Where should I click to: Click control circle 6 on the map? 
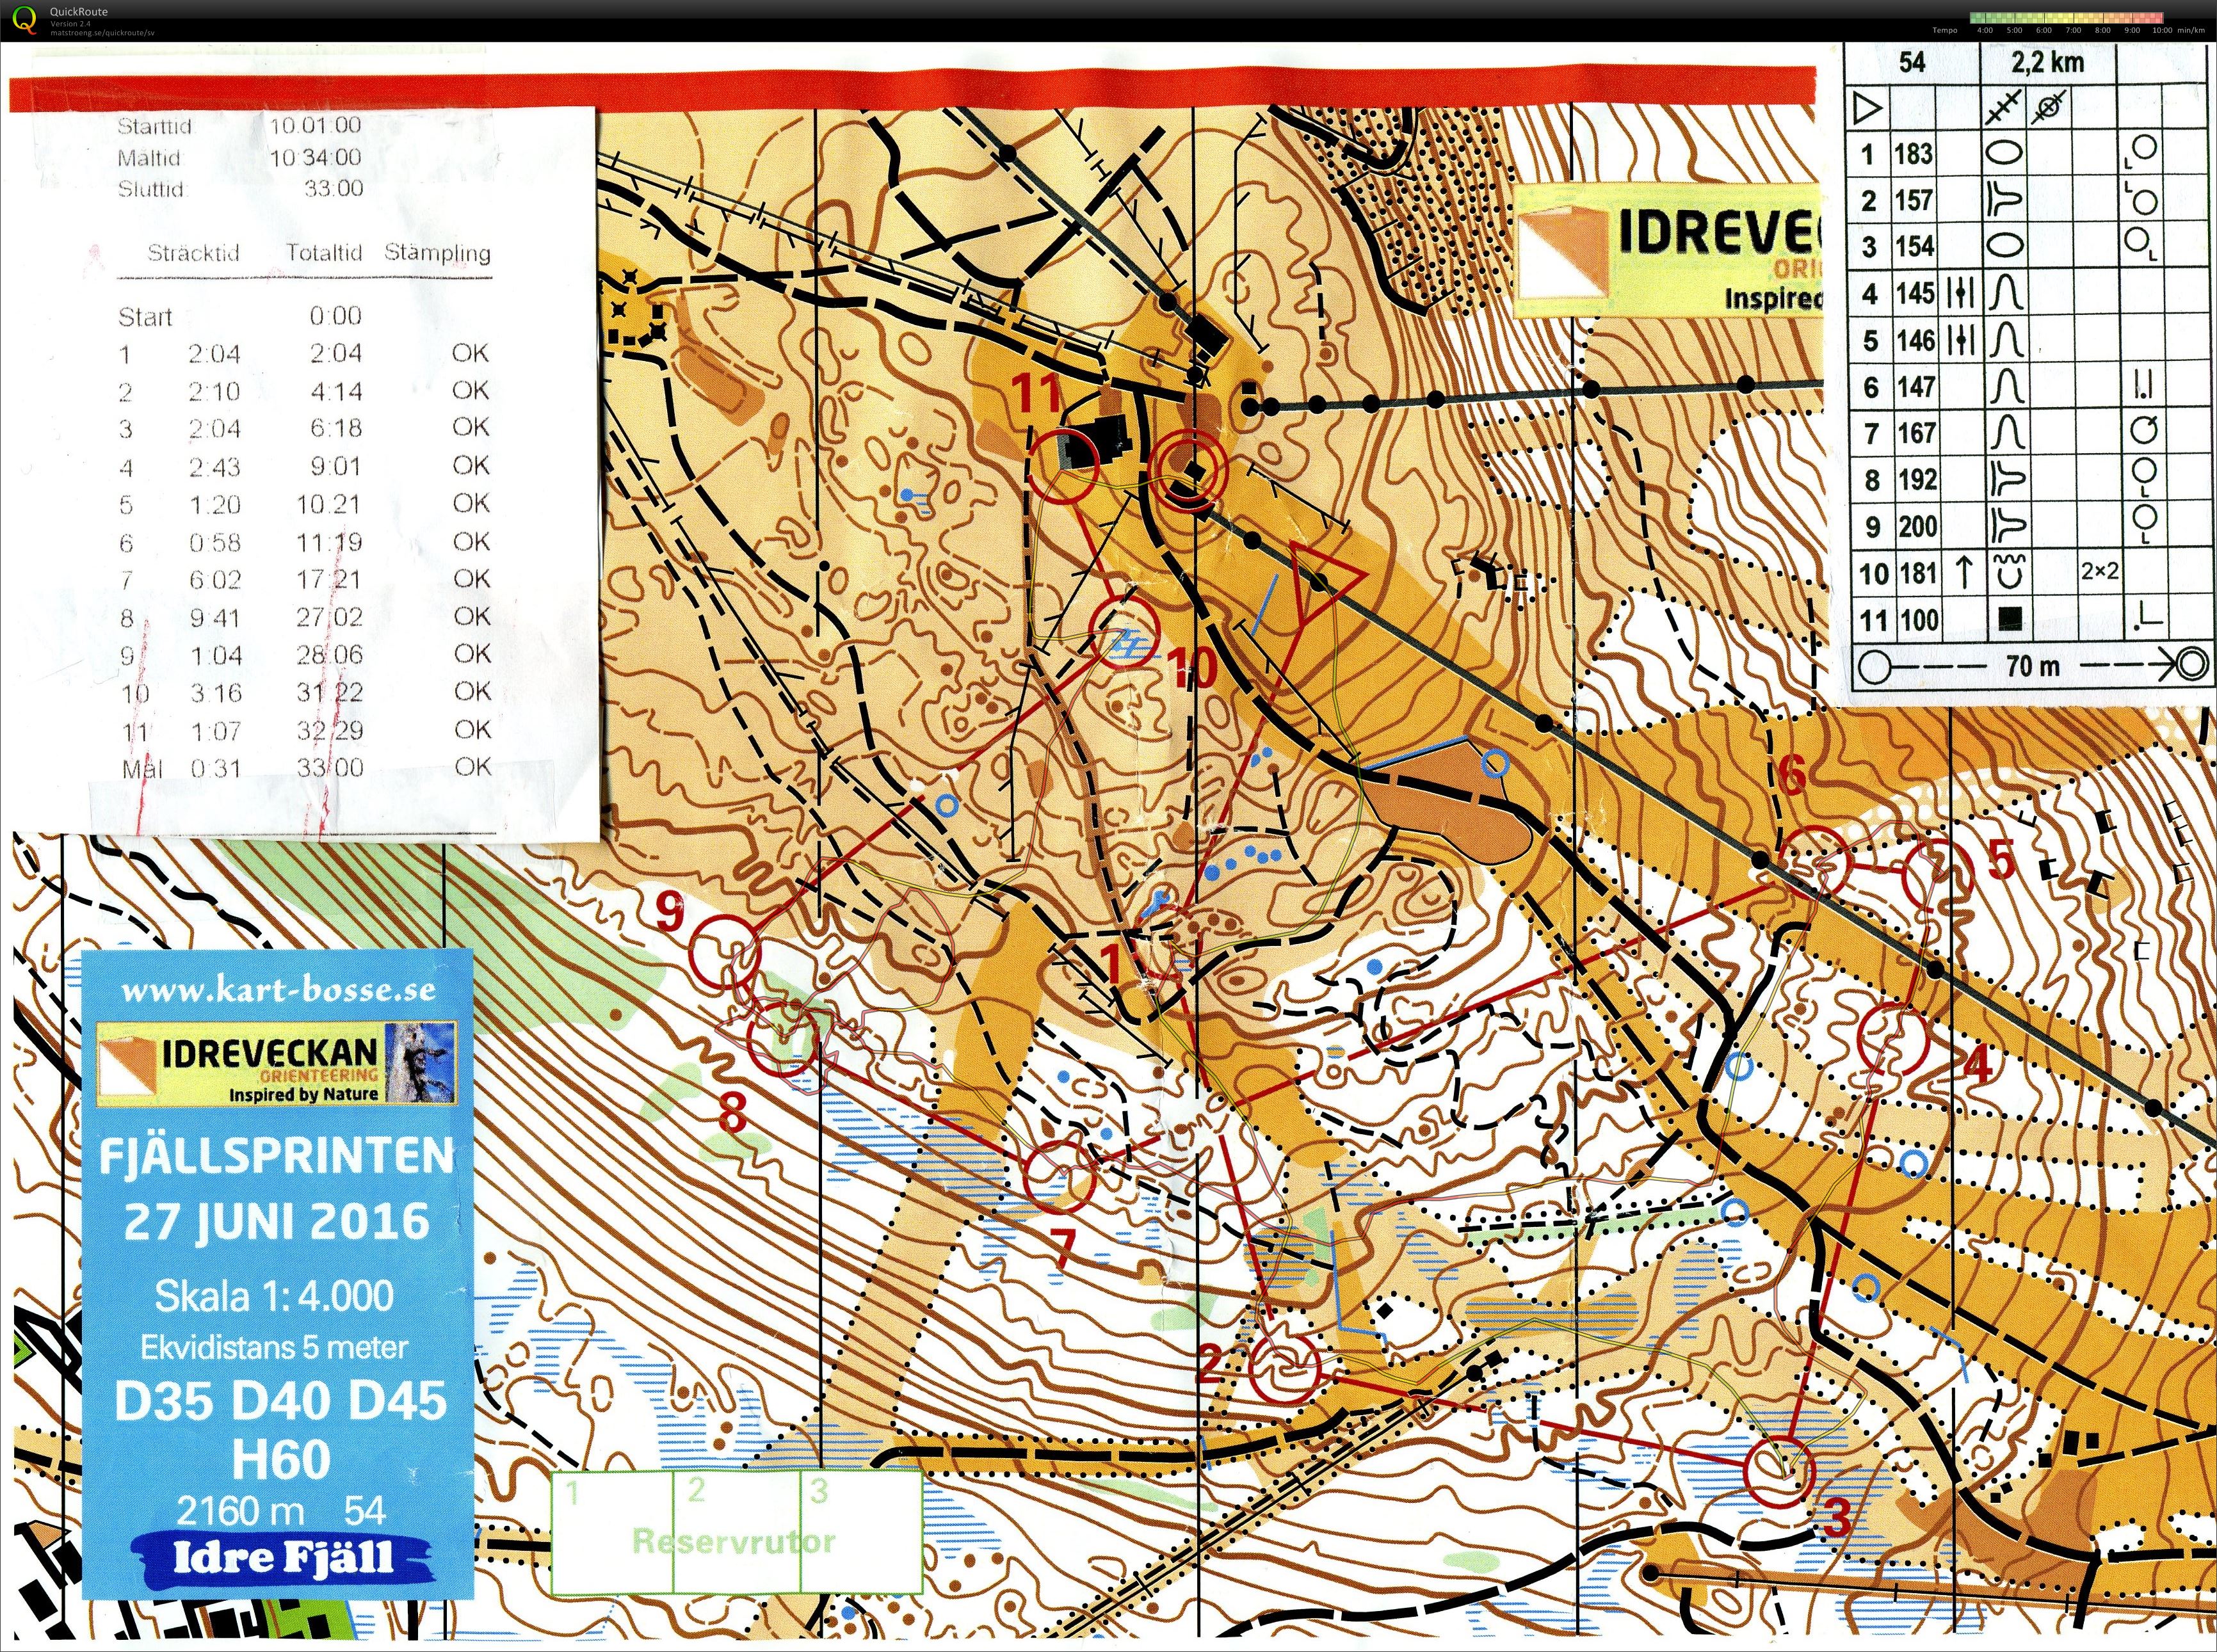[x=1817, y=862]
